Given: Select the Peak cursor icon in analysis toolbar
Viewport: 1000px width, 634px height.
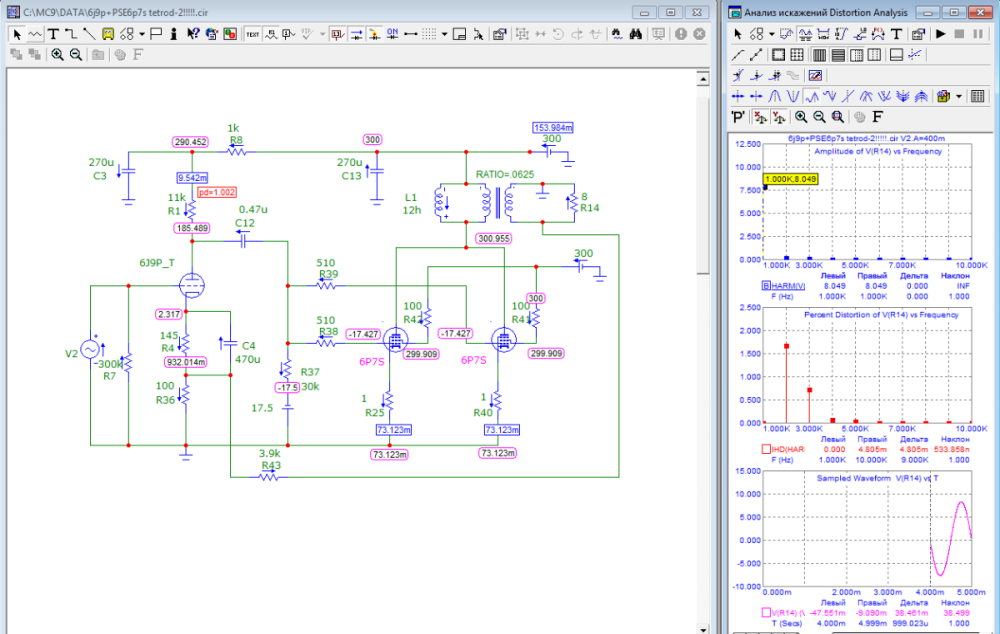Looking at the screenshot, I should 775,96.
